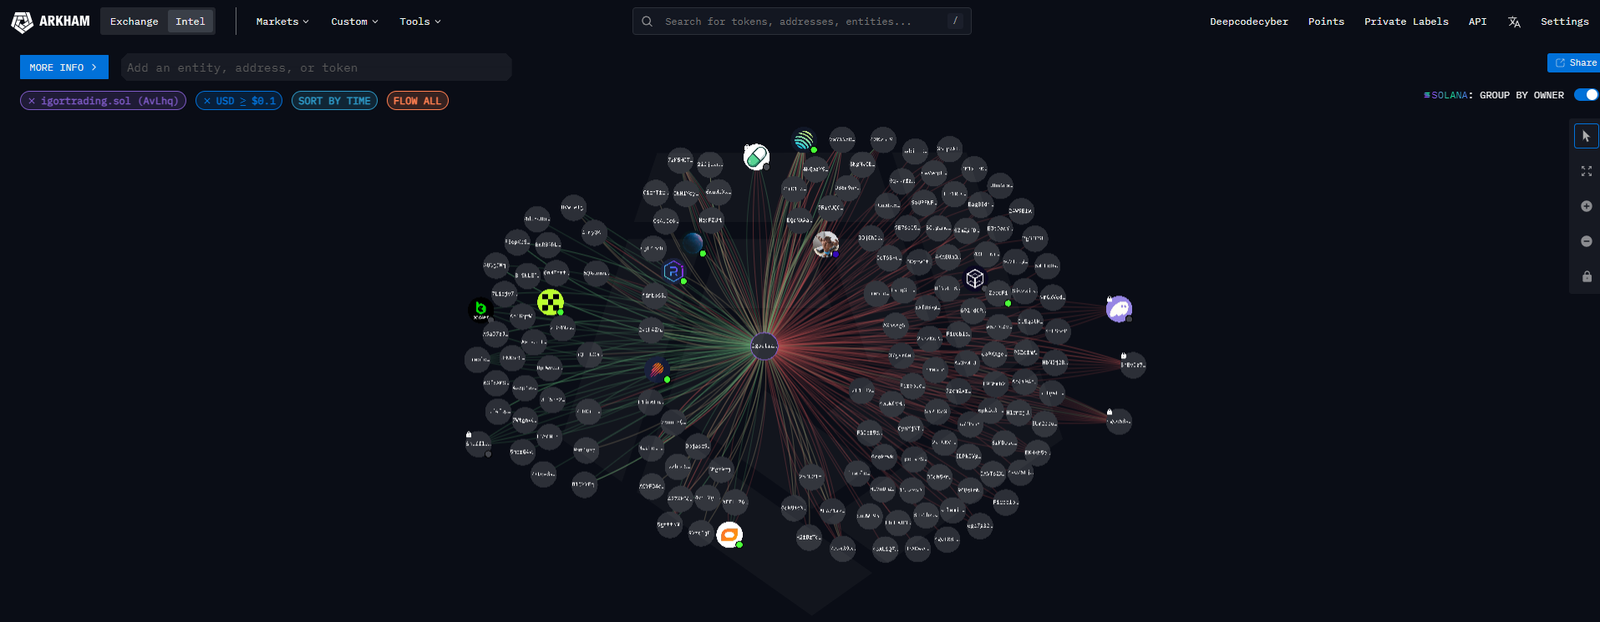
Task: Click the SORT BY TIME filter
Action: 334,101
